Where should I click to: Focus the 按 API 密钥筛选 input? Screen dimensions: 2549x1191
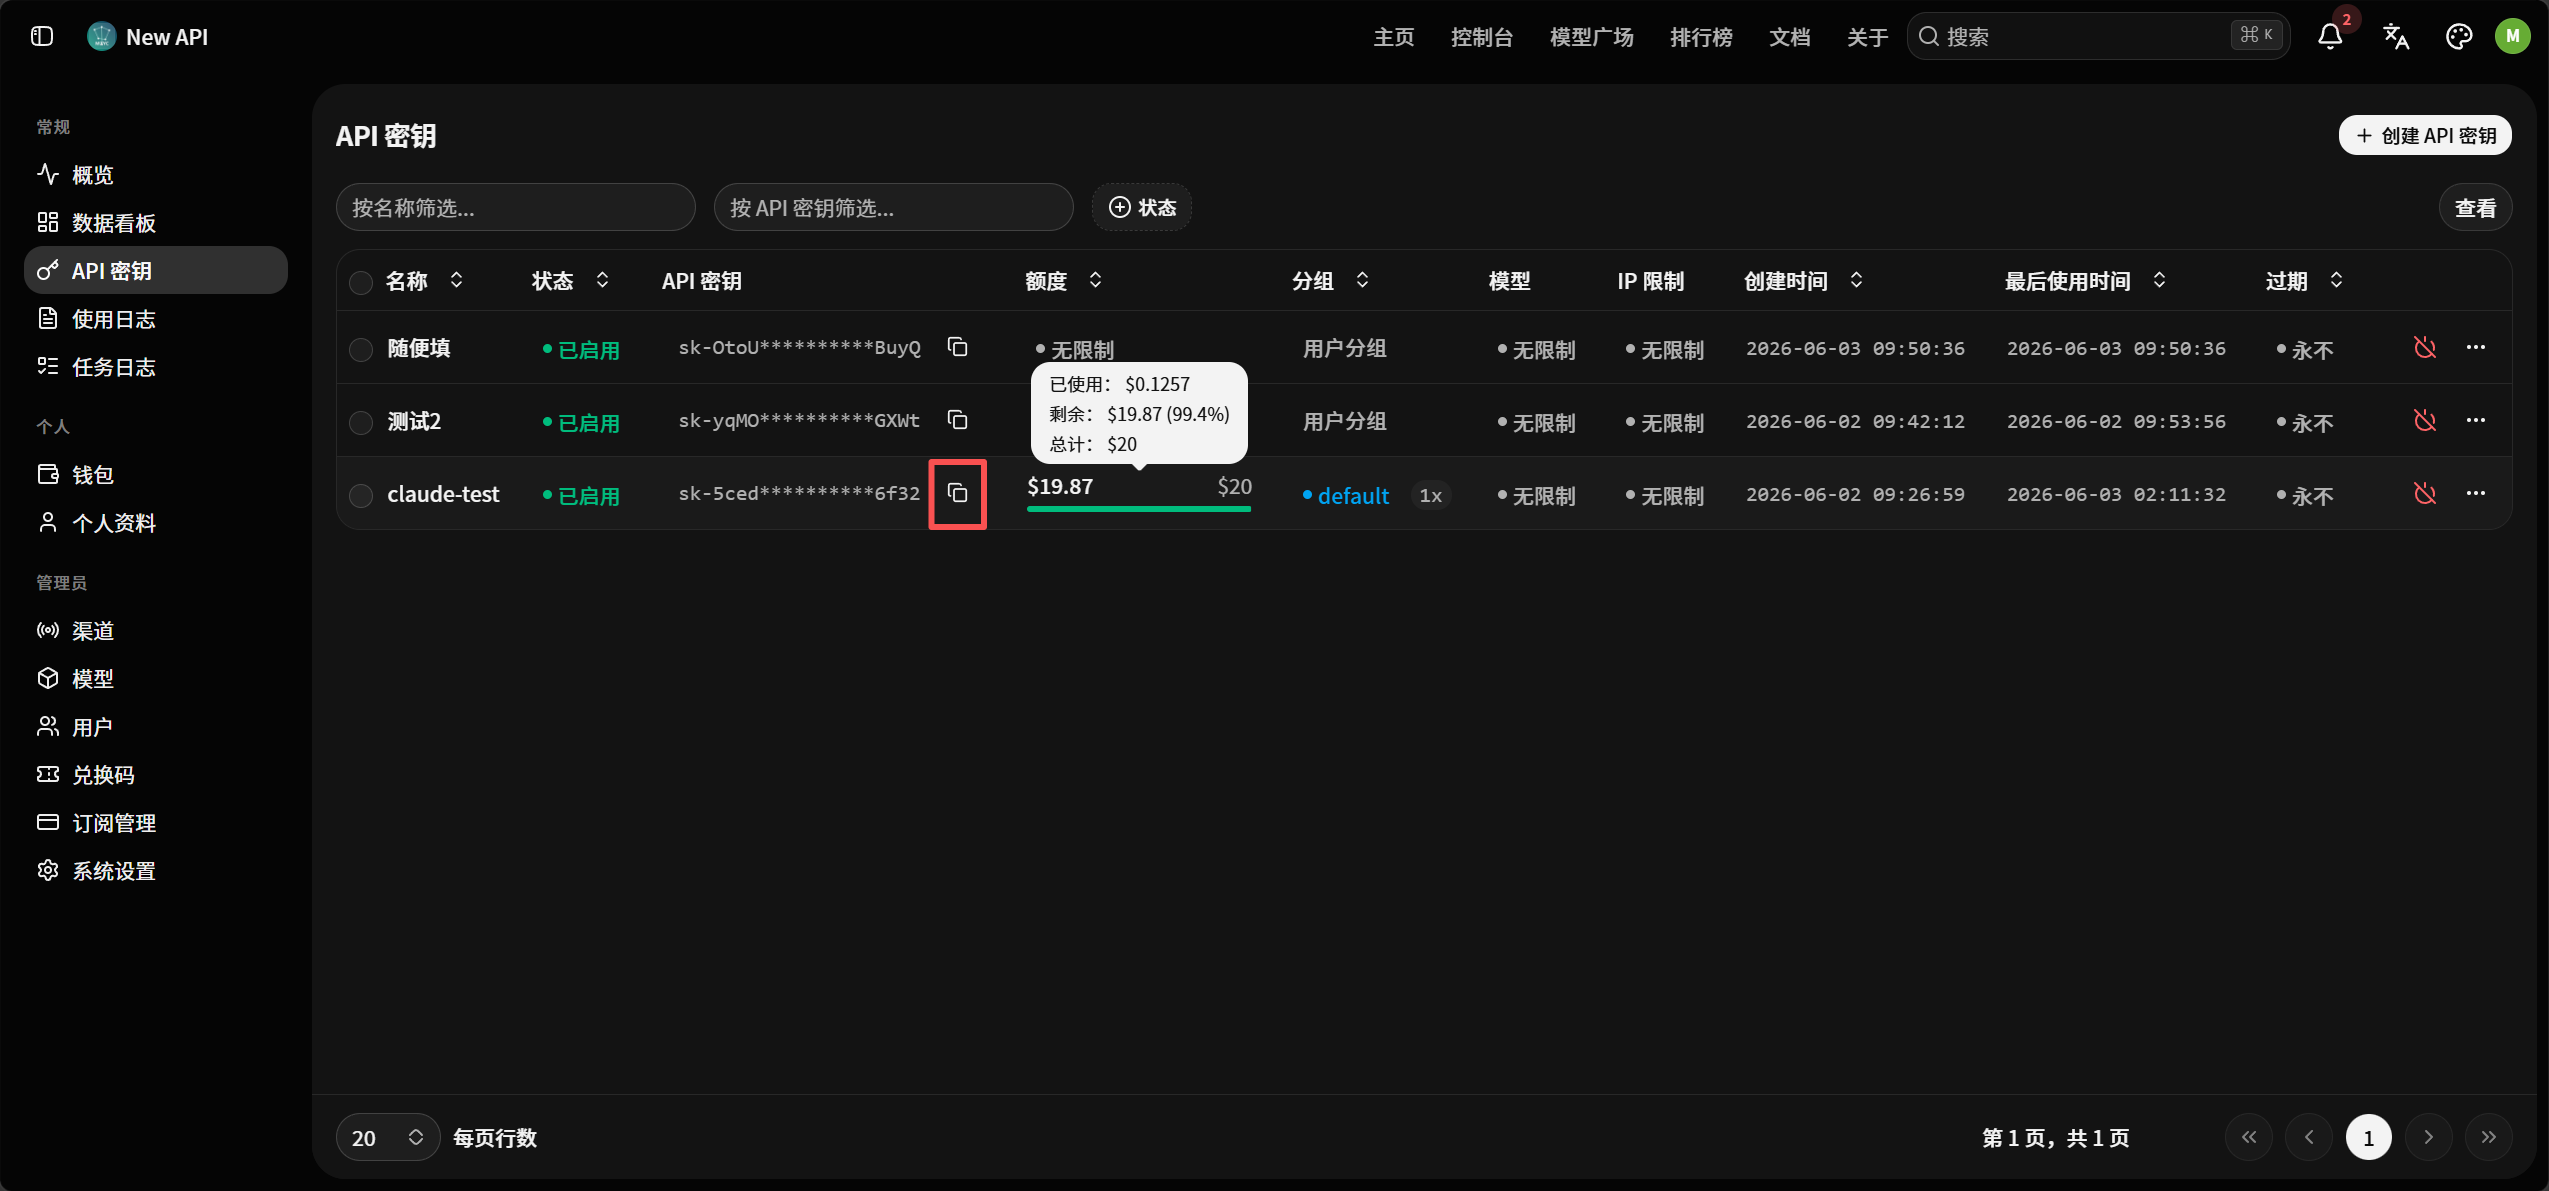pyautogui.click(x=894, y=207)
